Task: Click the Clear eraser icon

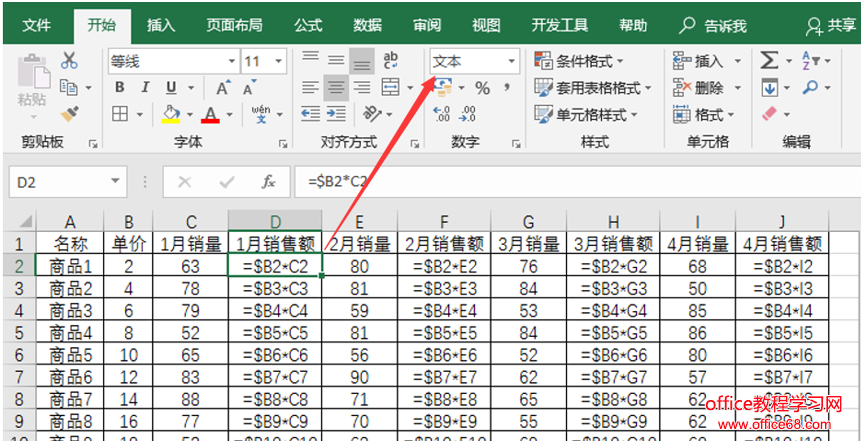Action: [x=770, y=114]
